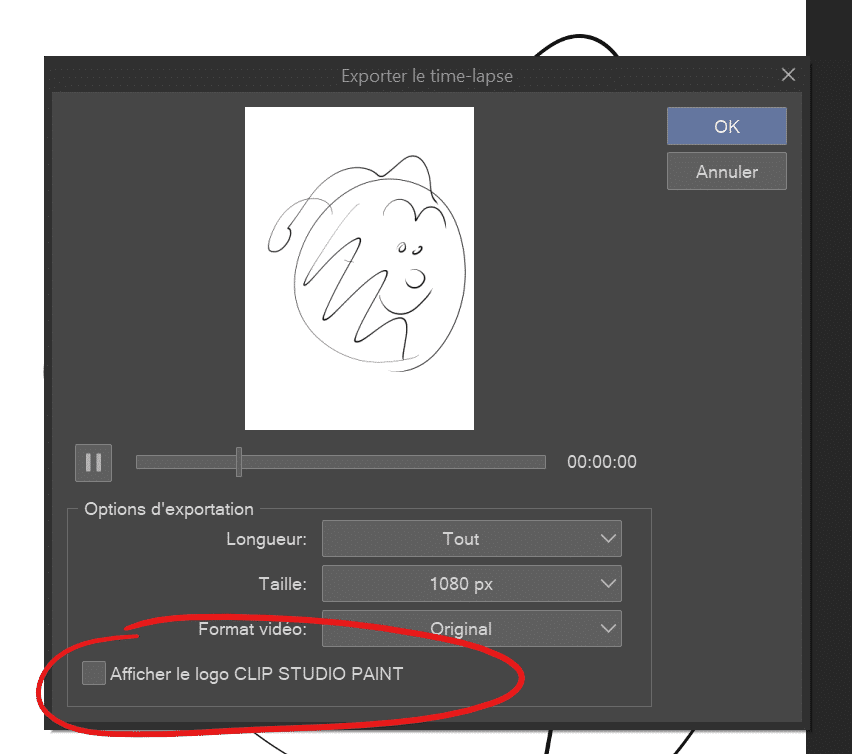The image size is (852, 754).
Task: Click the Taille: label
Action: pyautogui.click(x=283, y=584)
